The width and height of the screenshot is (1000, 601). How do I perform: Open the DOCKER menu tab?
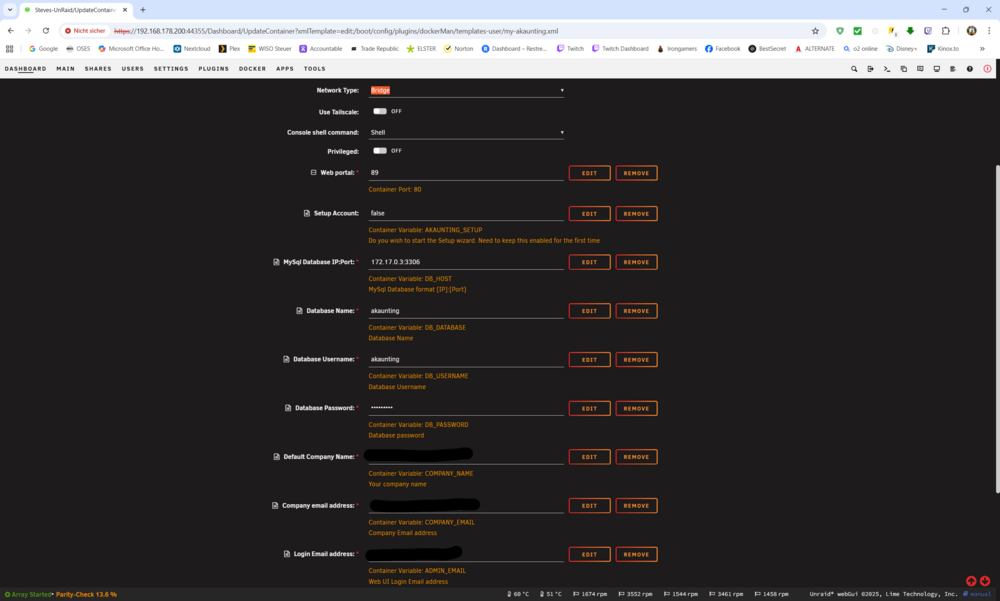point(253,69)
